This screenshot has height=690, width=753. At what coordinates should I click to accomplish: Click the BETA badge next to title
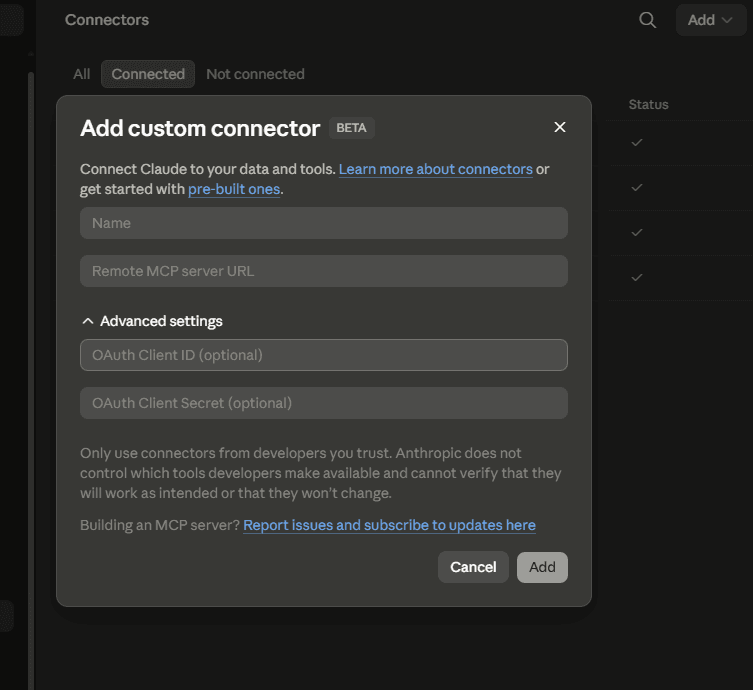click(352, 128)
